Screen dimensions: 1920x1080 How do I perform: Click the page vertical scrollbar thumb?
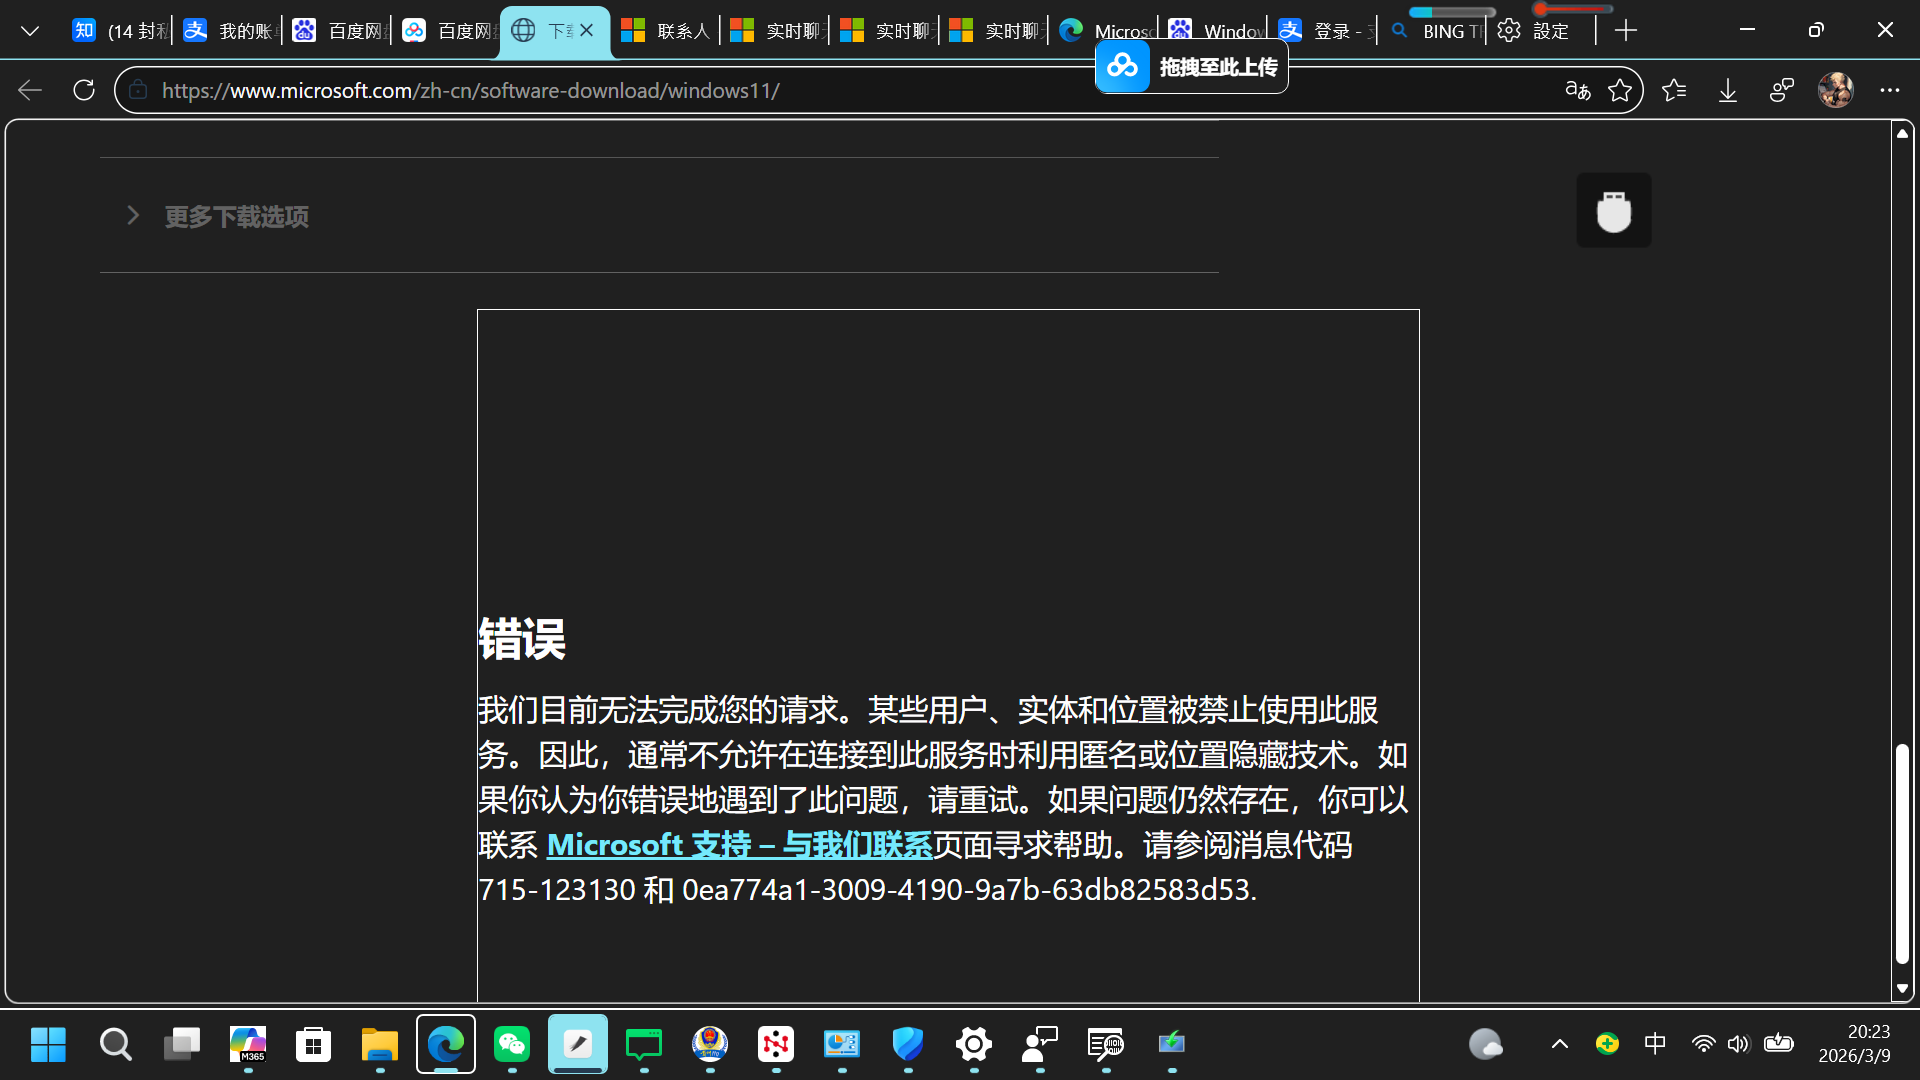click(1902, 854)
